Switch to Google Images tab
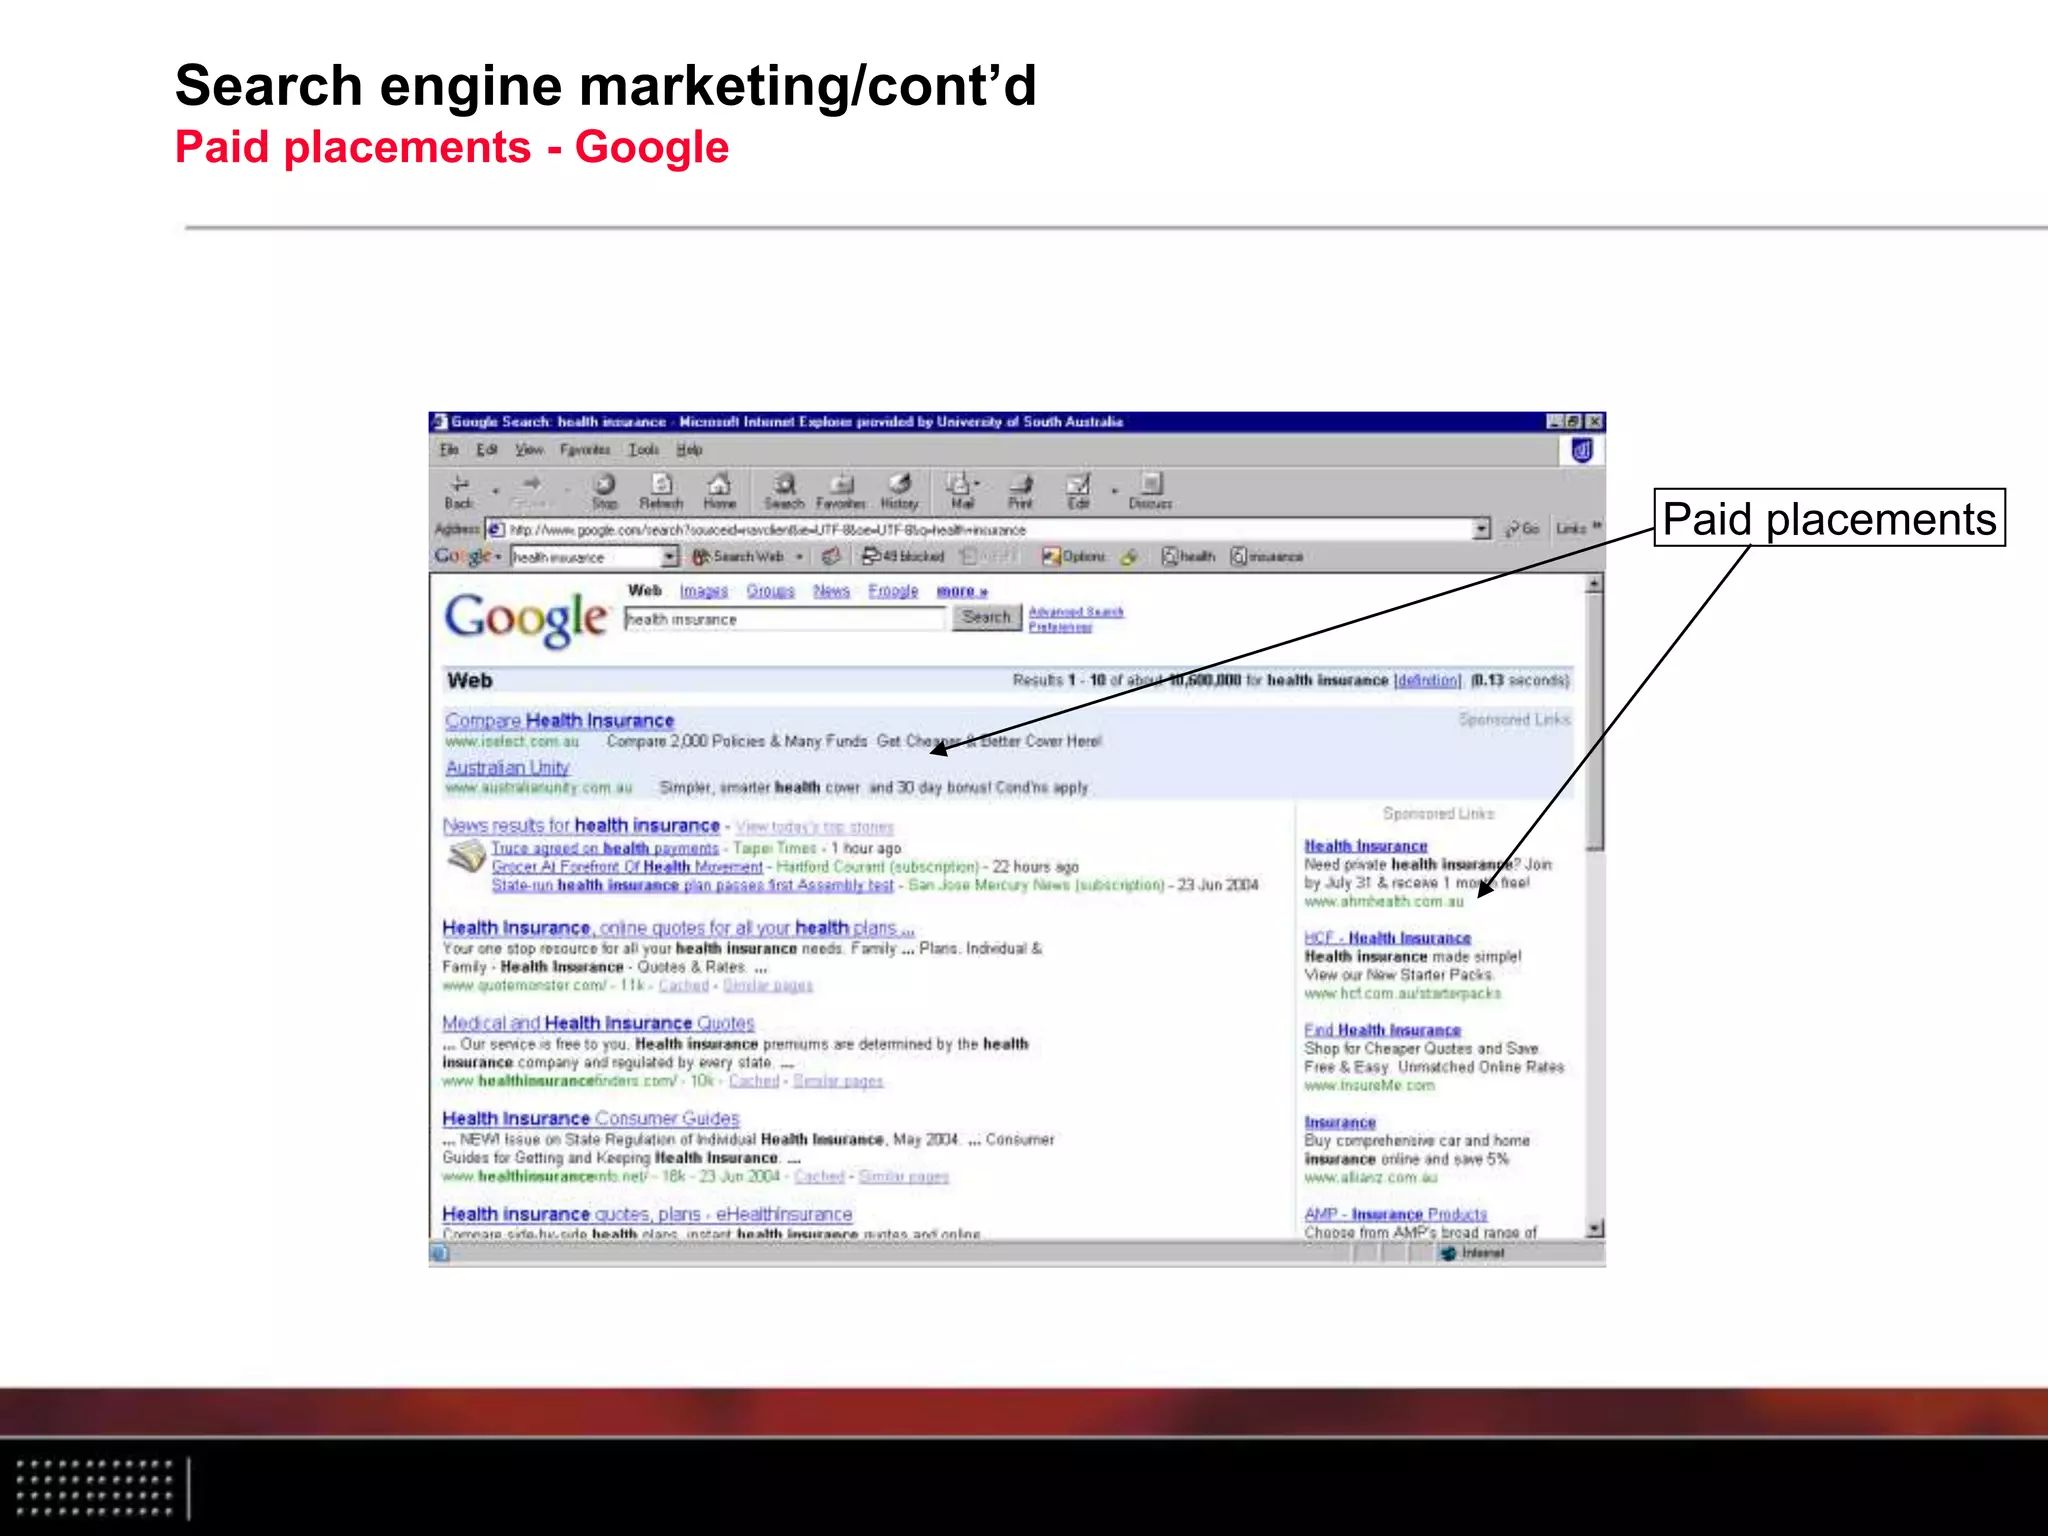Image resolution: width=2048 pixels, height=1536 pixels. [704, 591]
